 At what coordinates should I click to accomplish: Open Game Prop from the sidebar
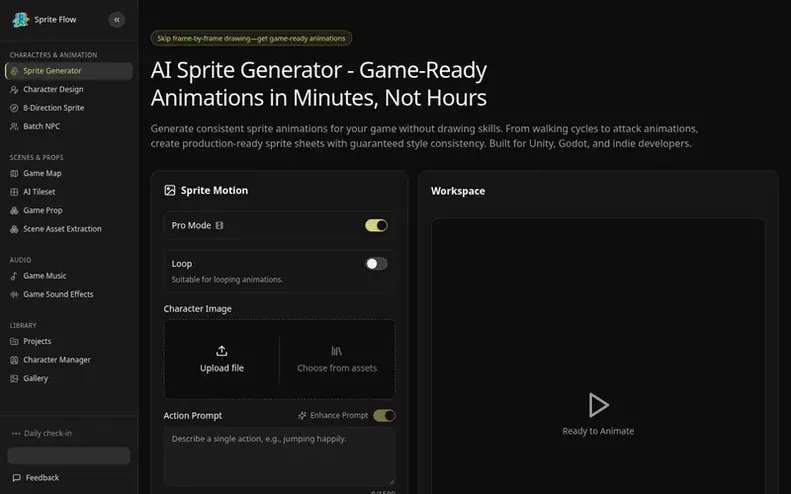coord(69,210)
